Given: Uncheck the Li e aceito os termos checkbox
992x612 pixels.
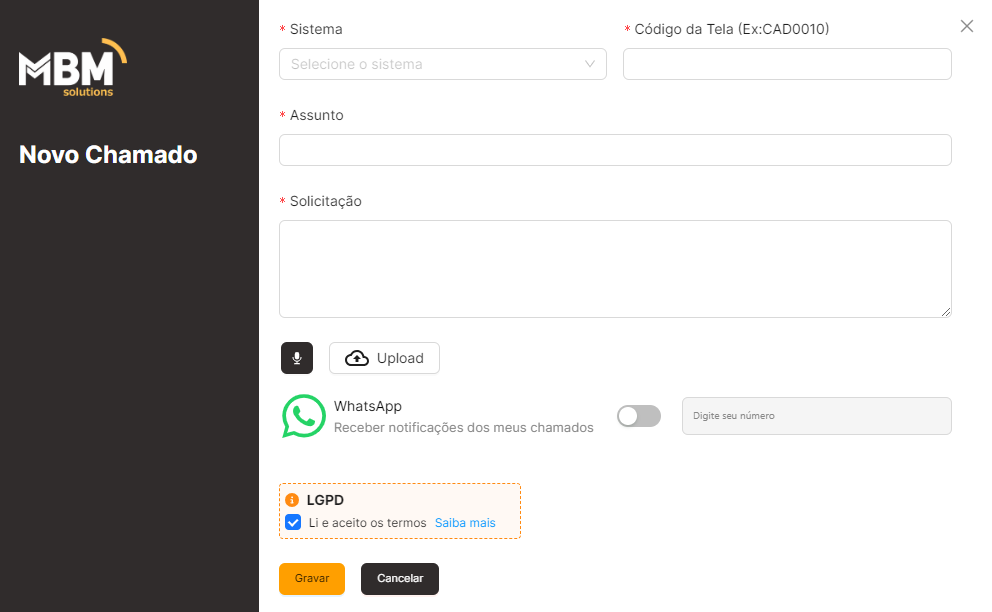Looking at the screenshot, I should tap(293, 522).
